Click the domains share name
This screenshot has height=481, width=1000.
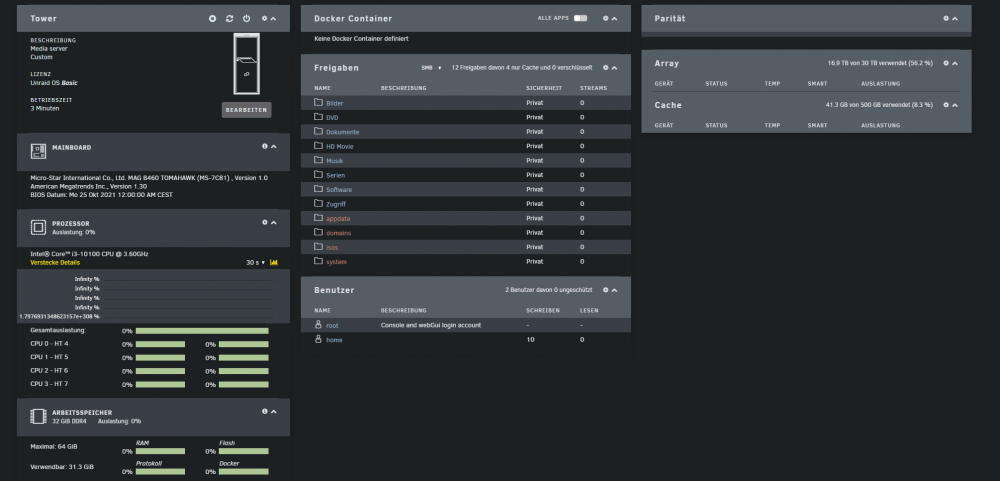(339, 233)
